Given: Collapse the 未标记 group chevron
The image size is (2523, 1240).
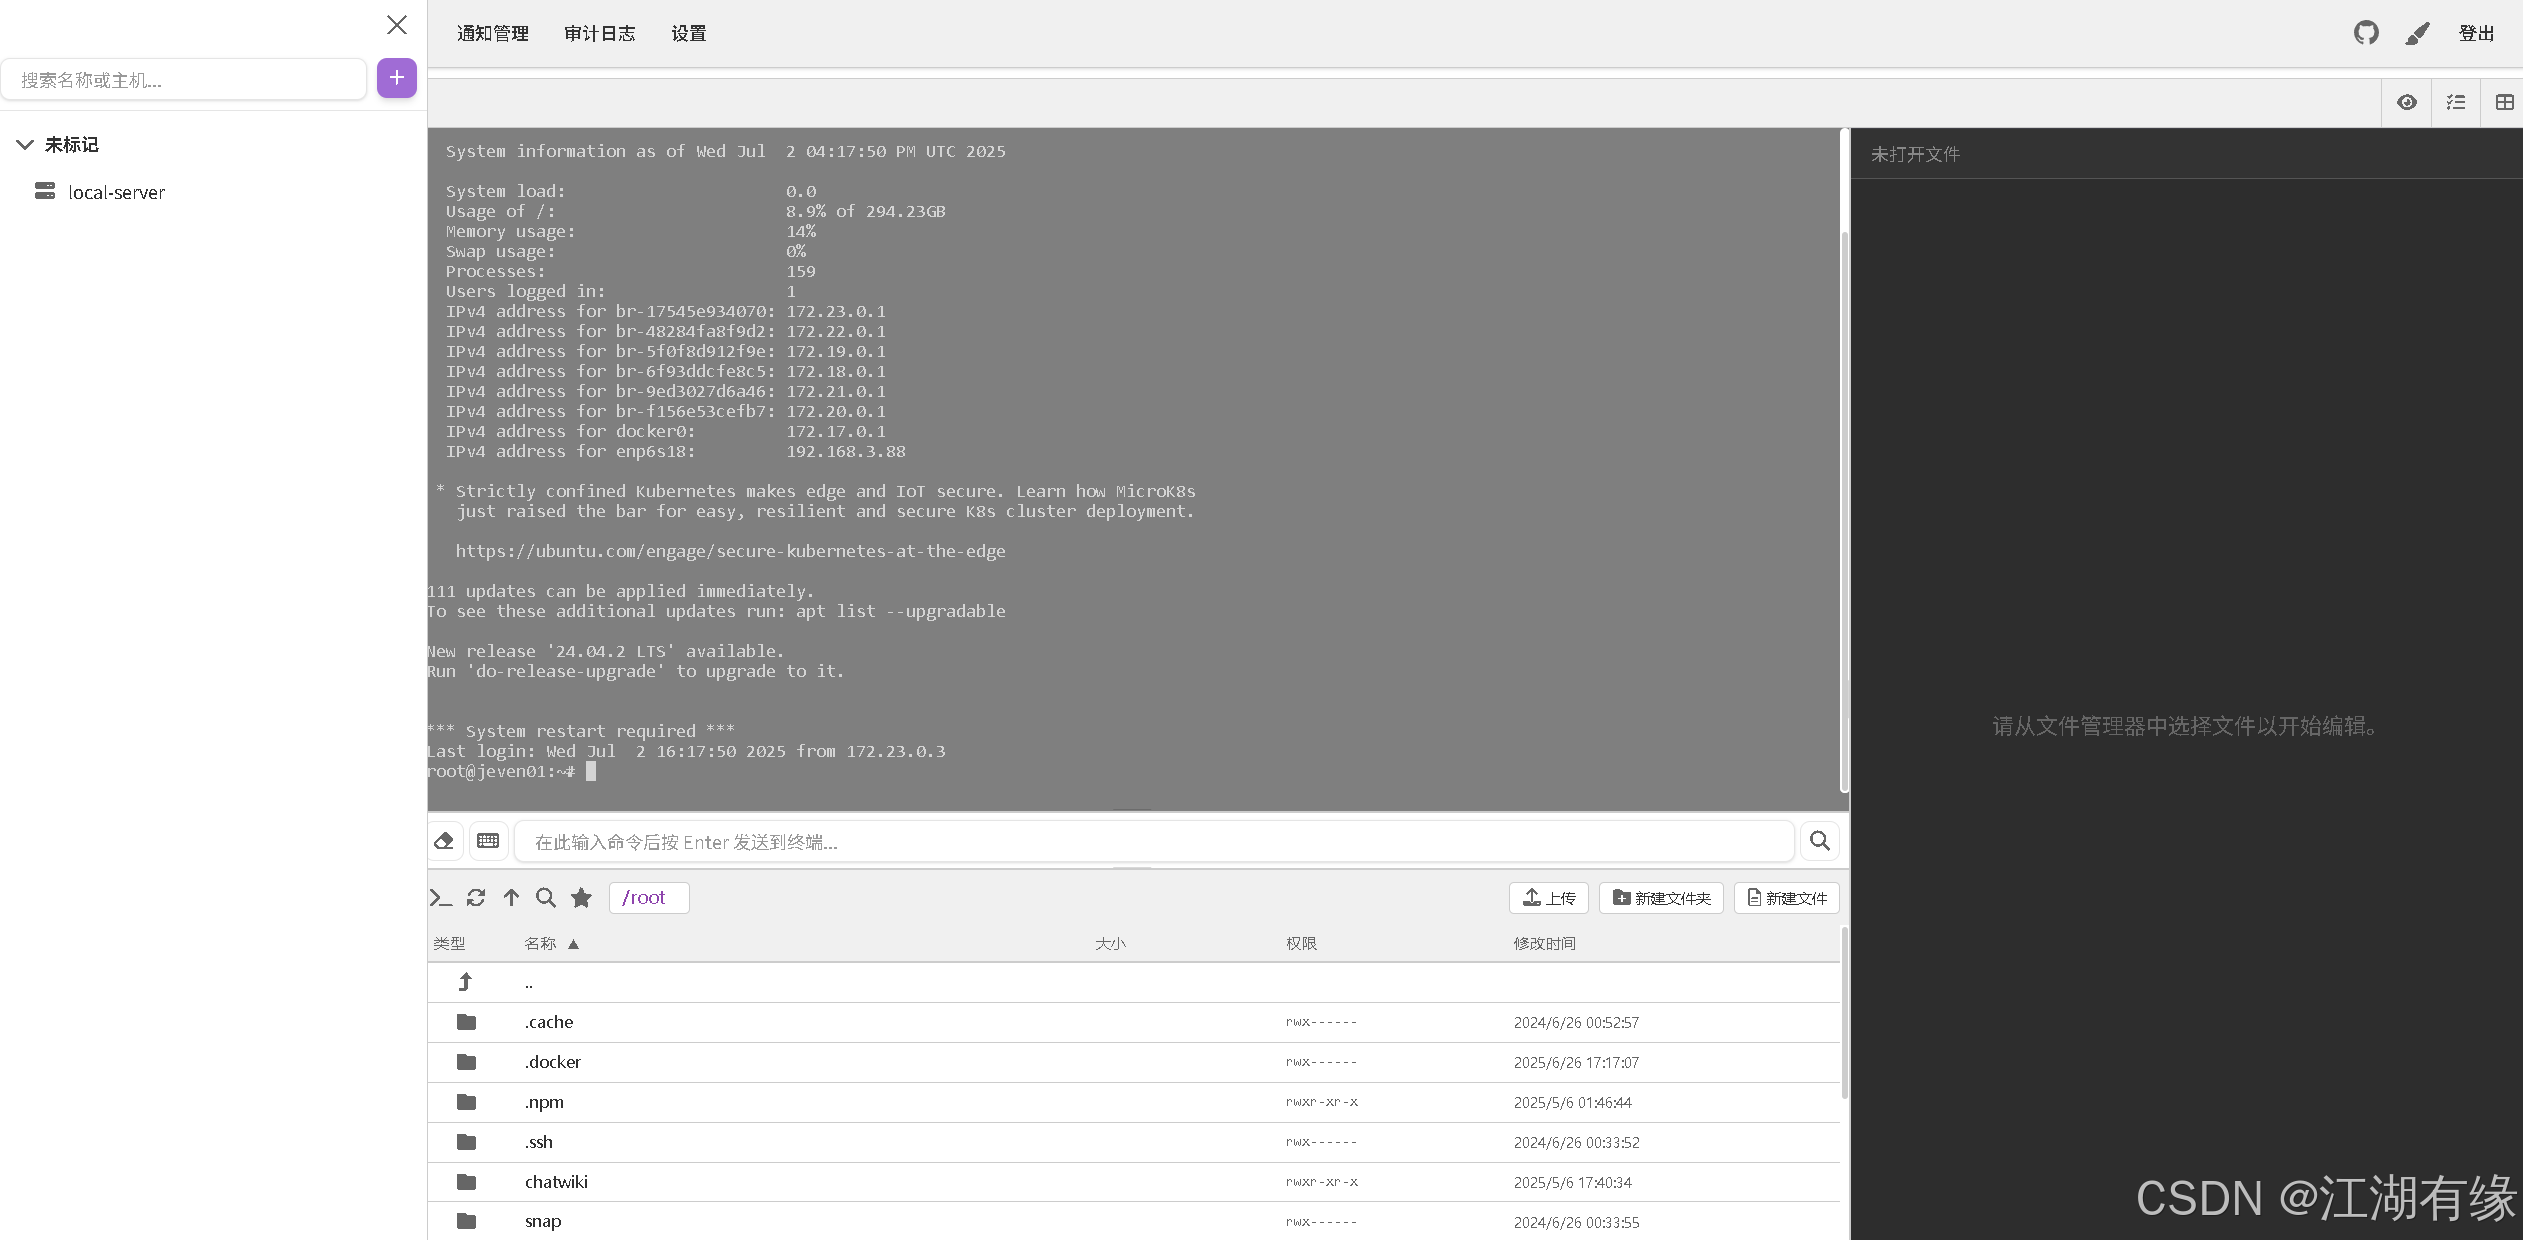Looking at the screenshot, I should tap(25, 145).
